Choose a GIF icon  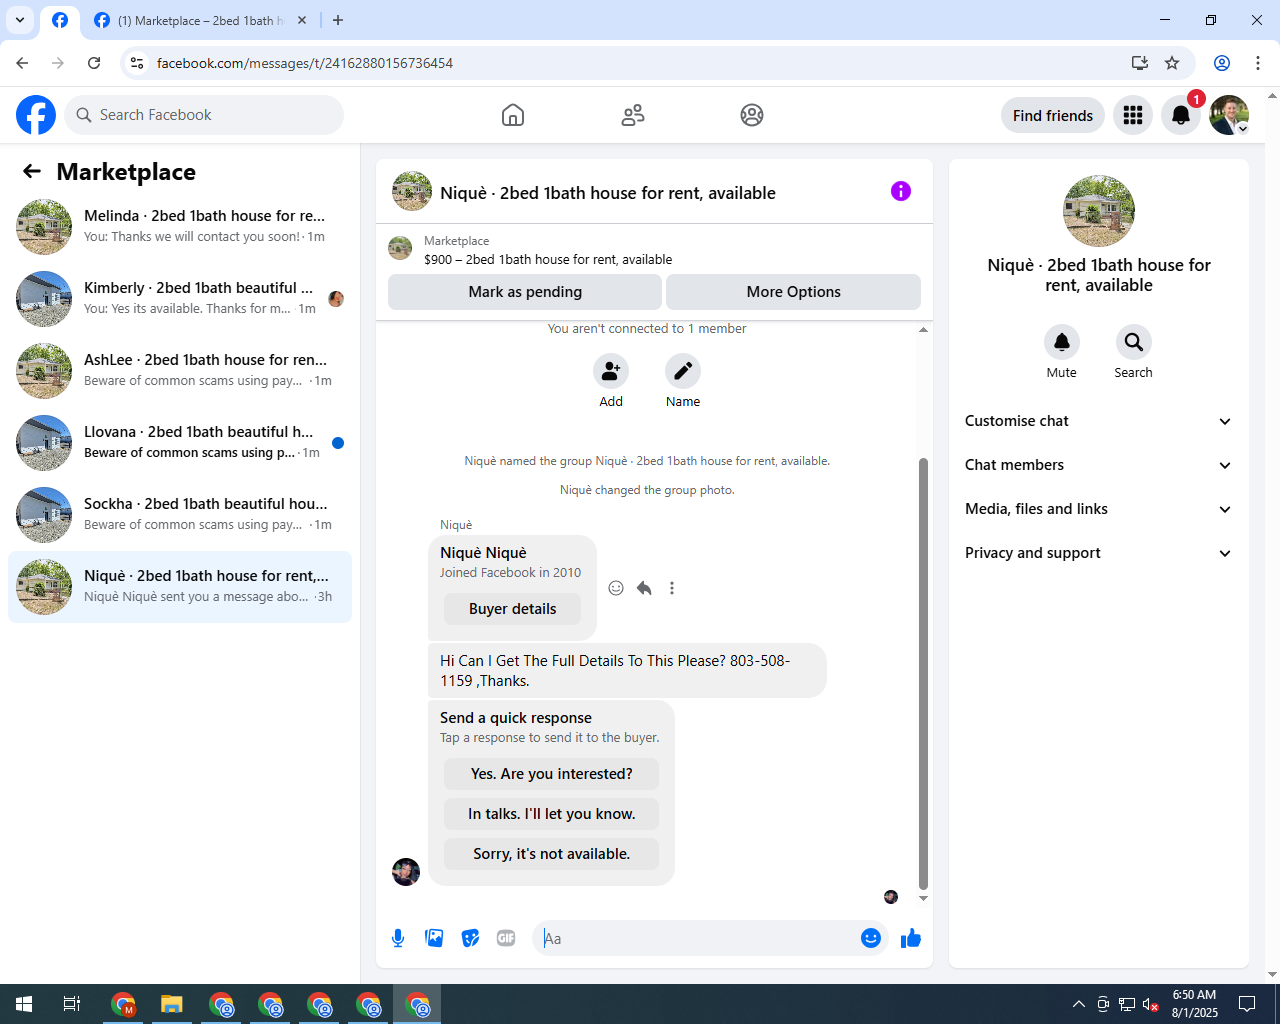[506, 938]
